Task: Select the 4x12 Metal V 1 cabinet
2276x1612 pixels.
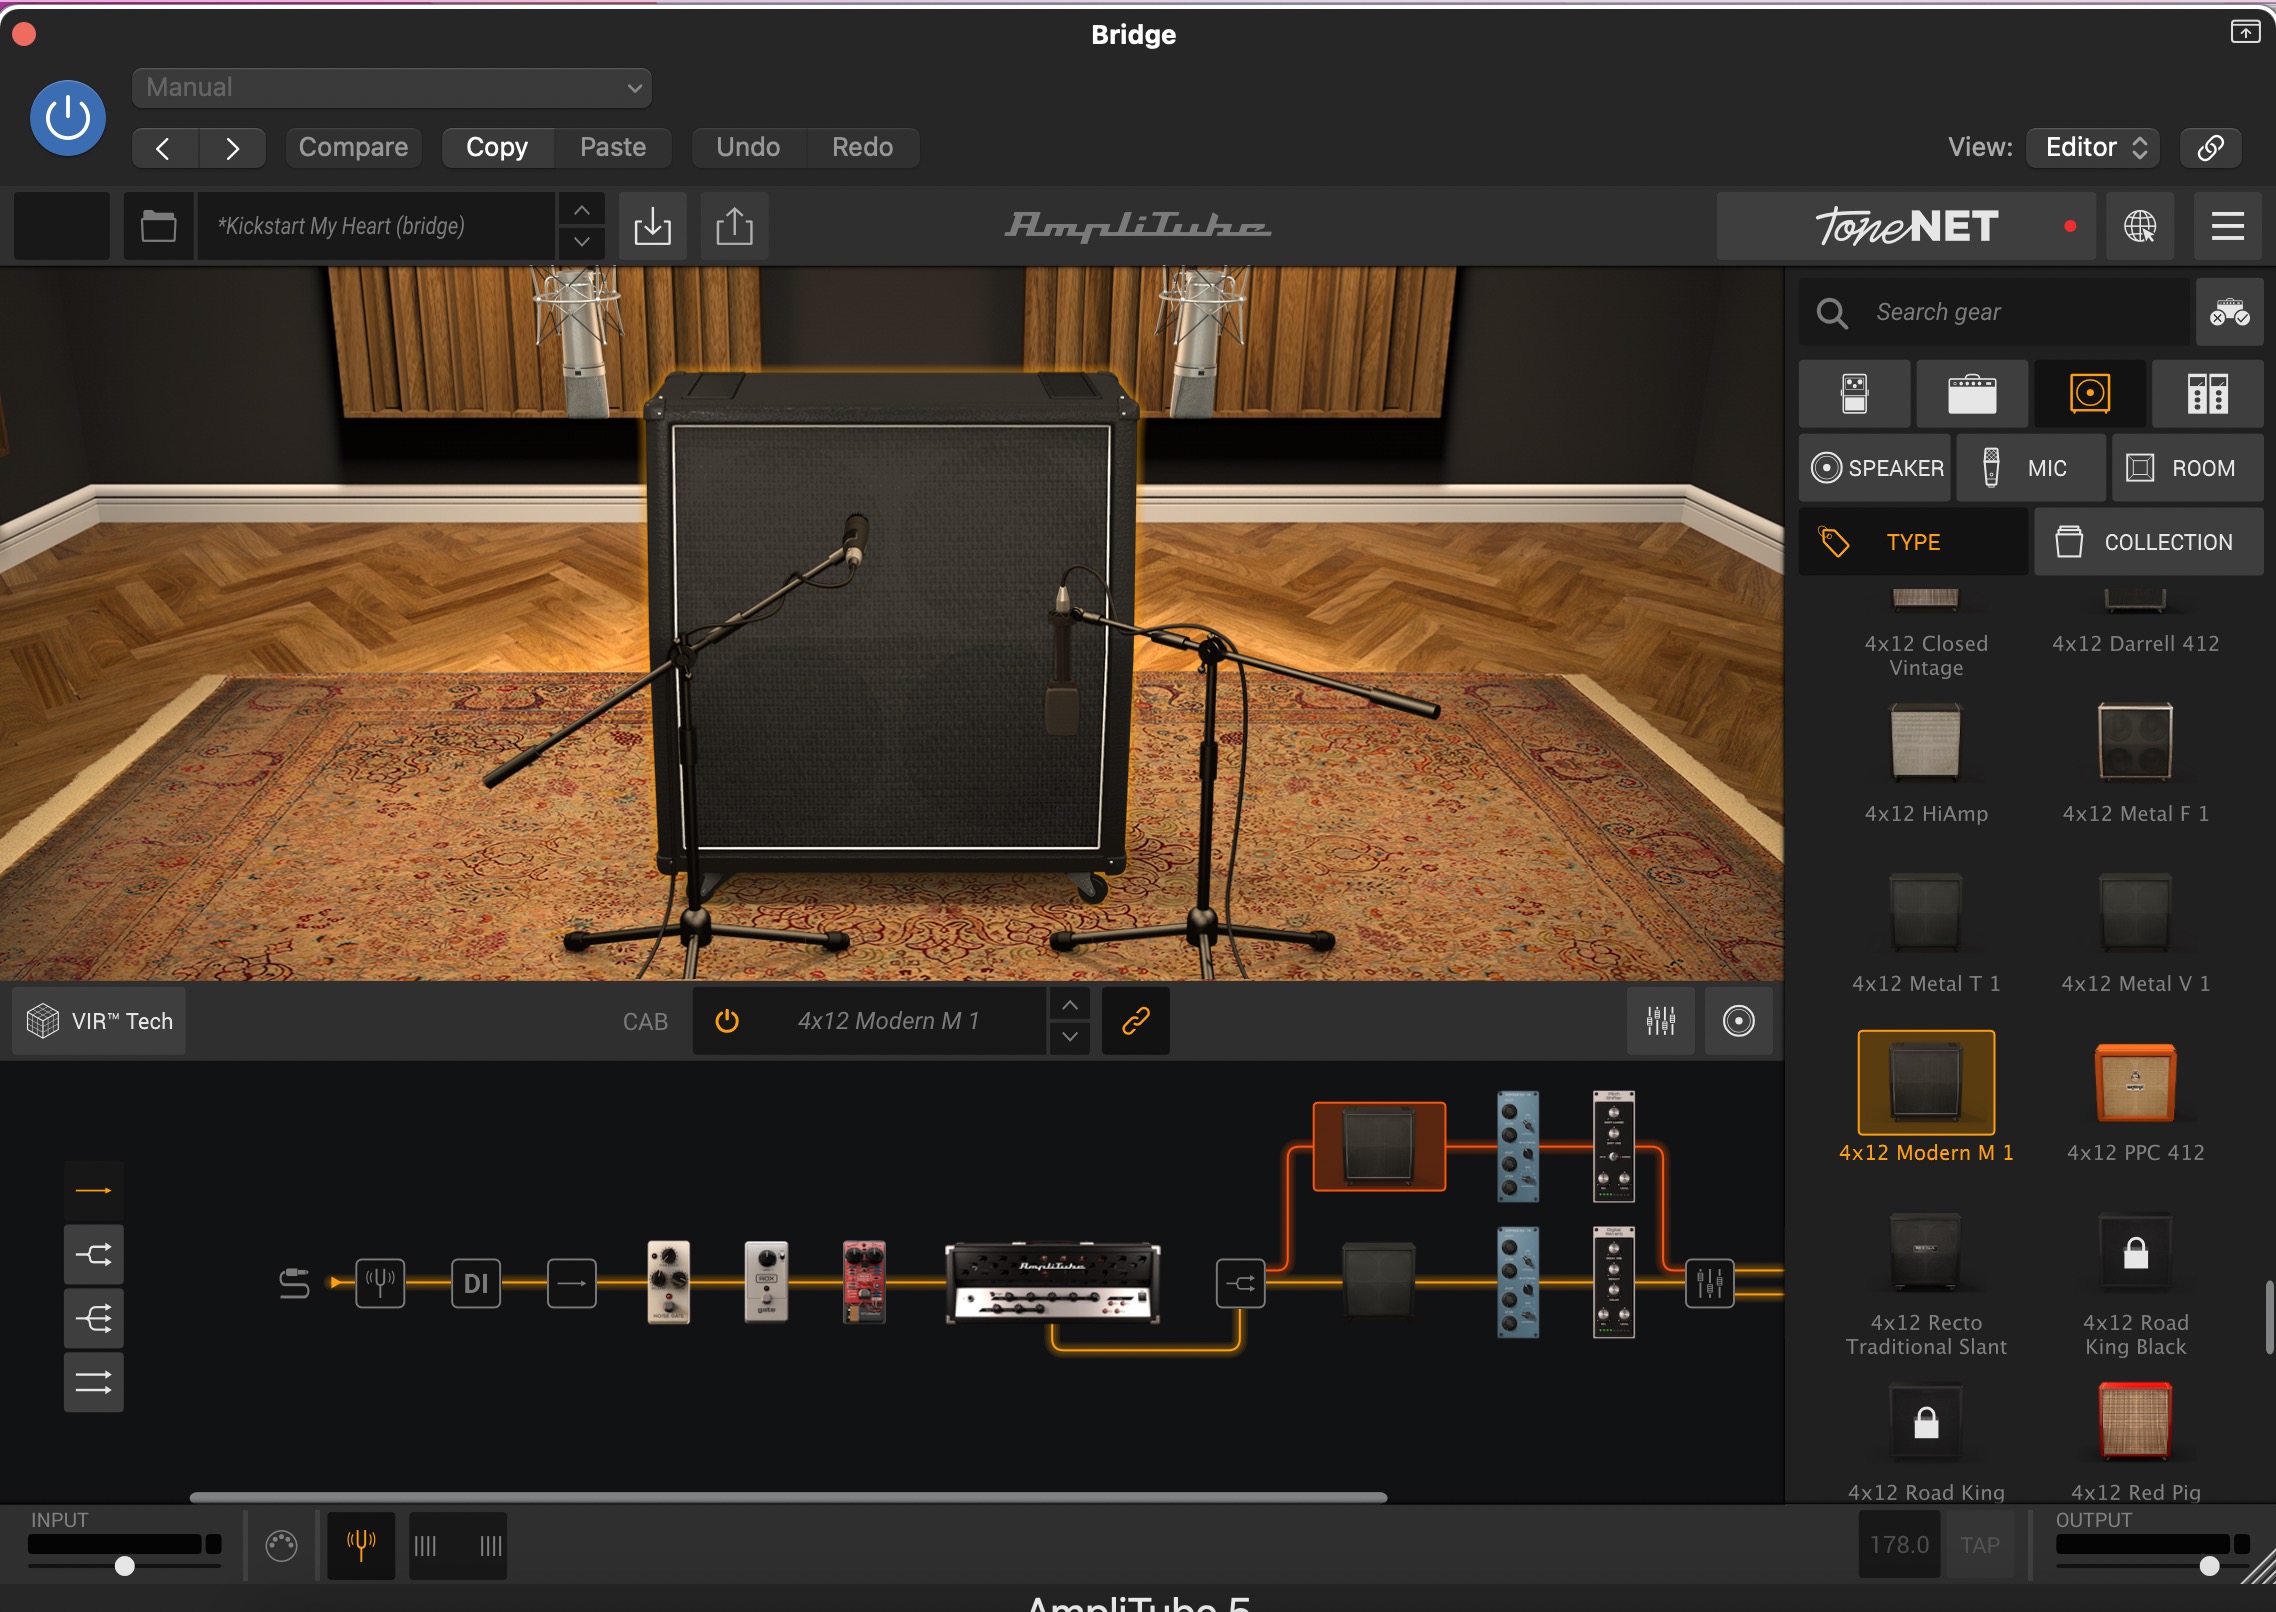Action: 2135,933
